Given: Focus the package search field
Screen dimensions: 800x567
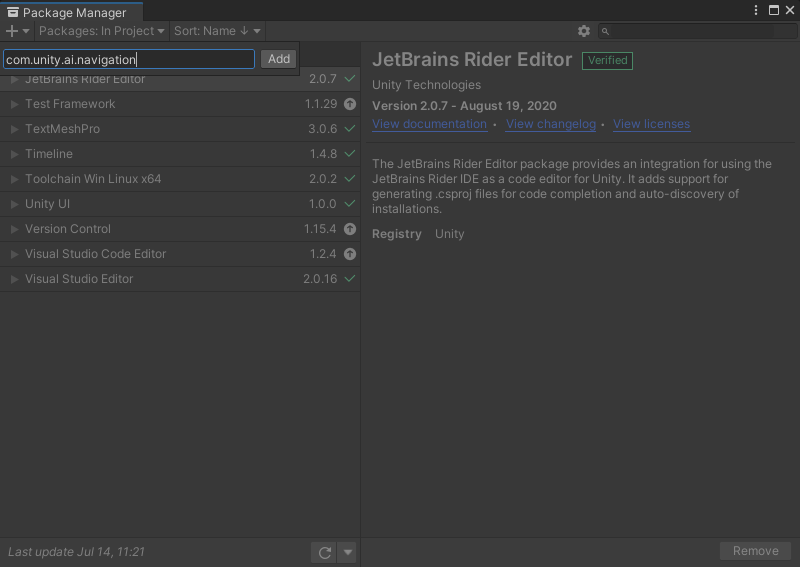Looking at the screenshot, I should coord(697,32).
